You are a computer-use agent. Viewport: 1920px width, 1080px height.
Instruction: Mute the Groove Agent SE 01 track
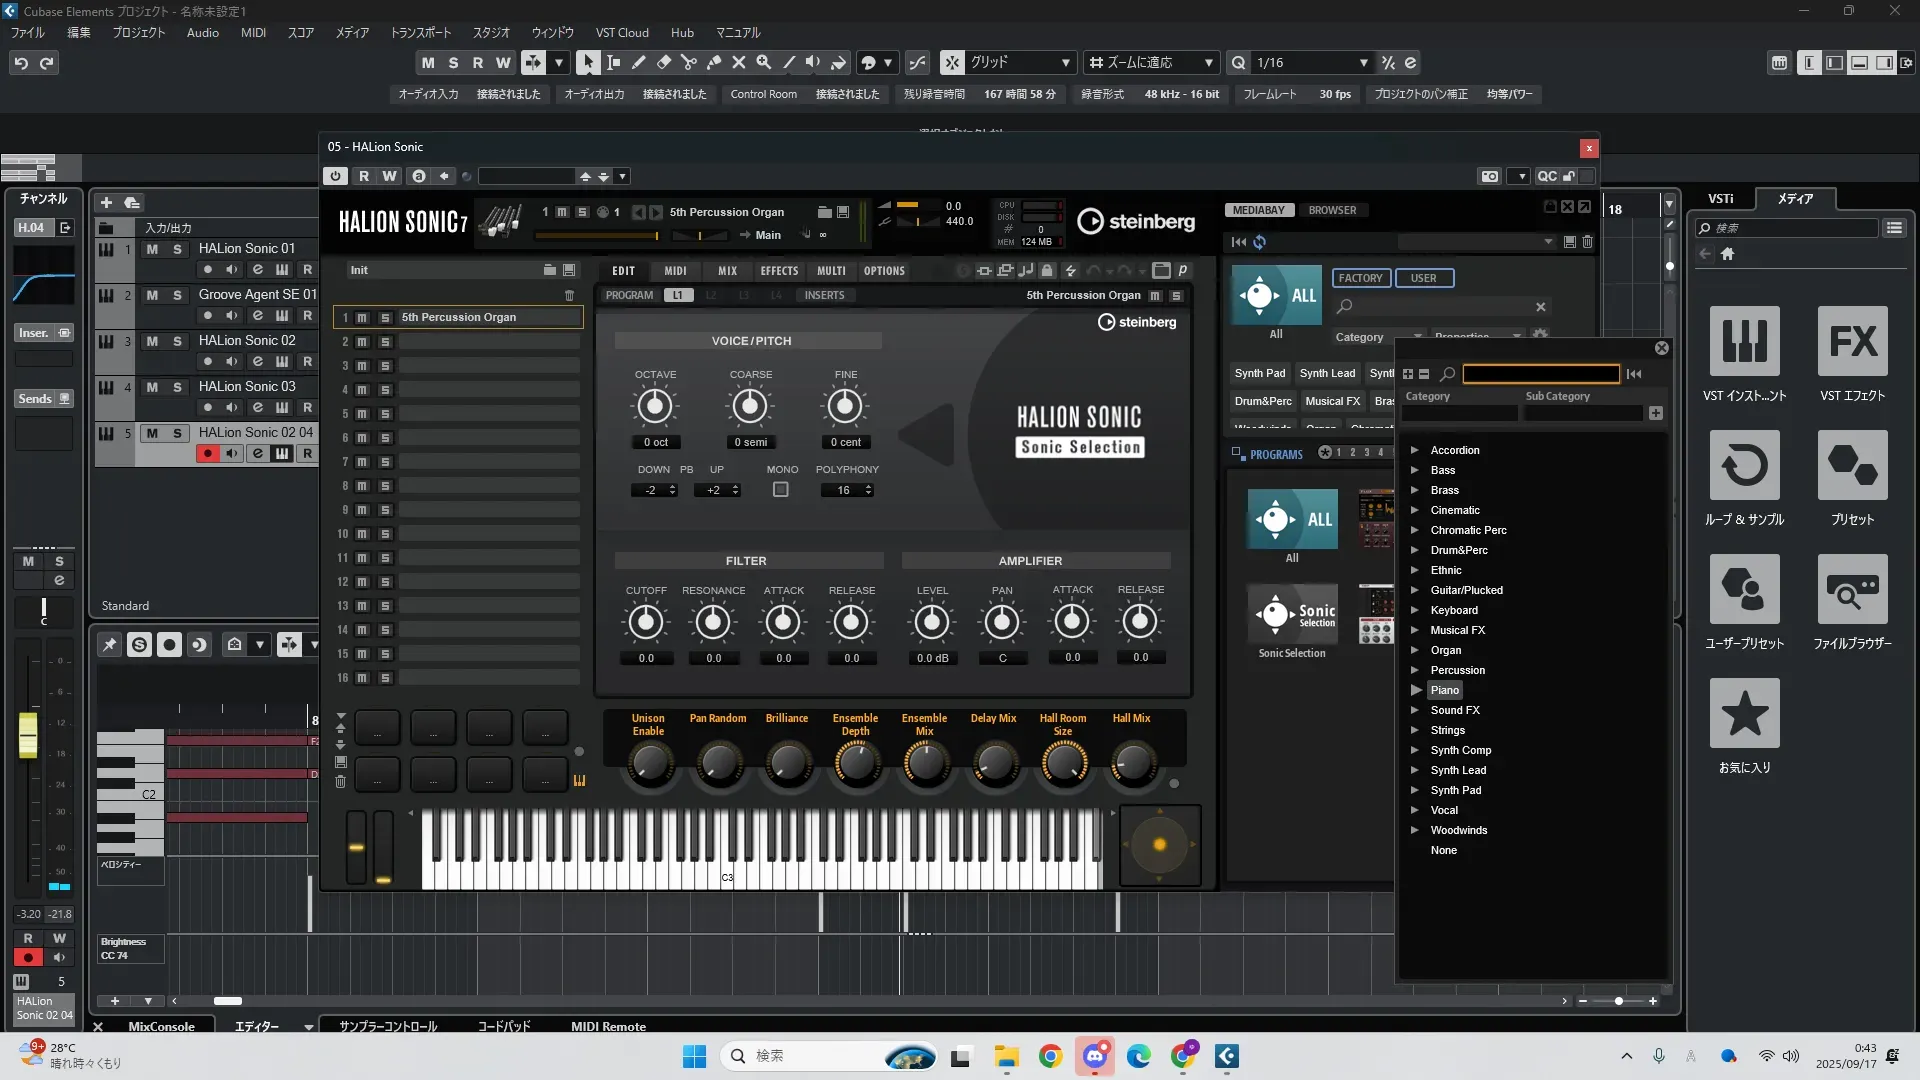point(152,295)
